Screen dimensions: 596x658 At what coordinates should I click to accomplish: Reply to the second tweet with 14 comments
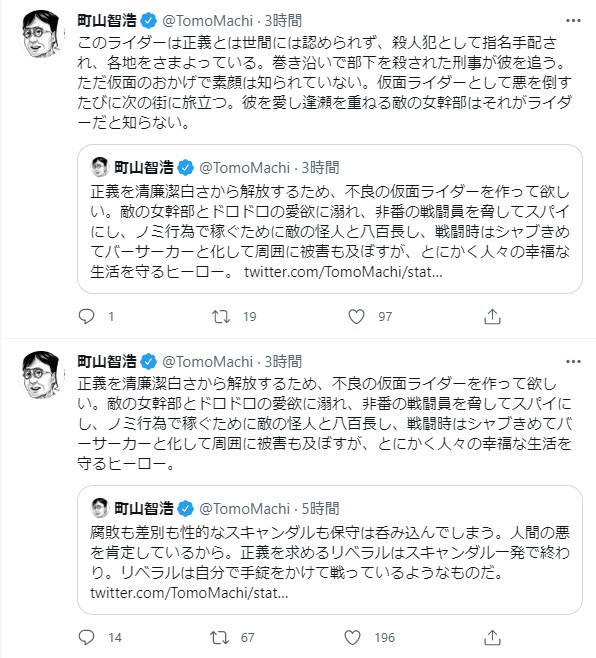(87, 637)
